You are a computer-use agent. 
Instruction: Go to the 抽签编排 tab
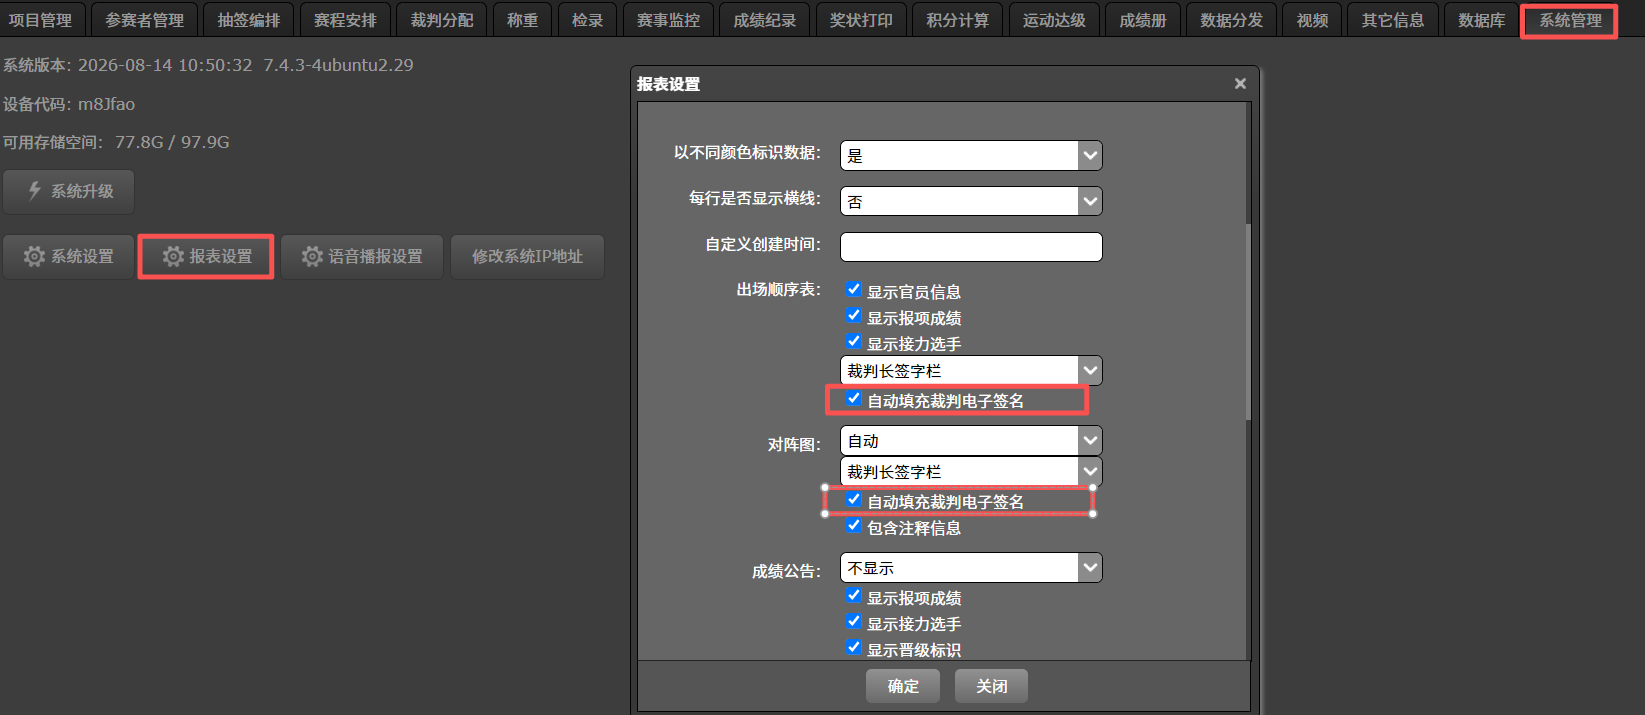point(249,20)
